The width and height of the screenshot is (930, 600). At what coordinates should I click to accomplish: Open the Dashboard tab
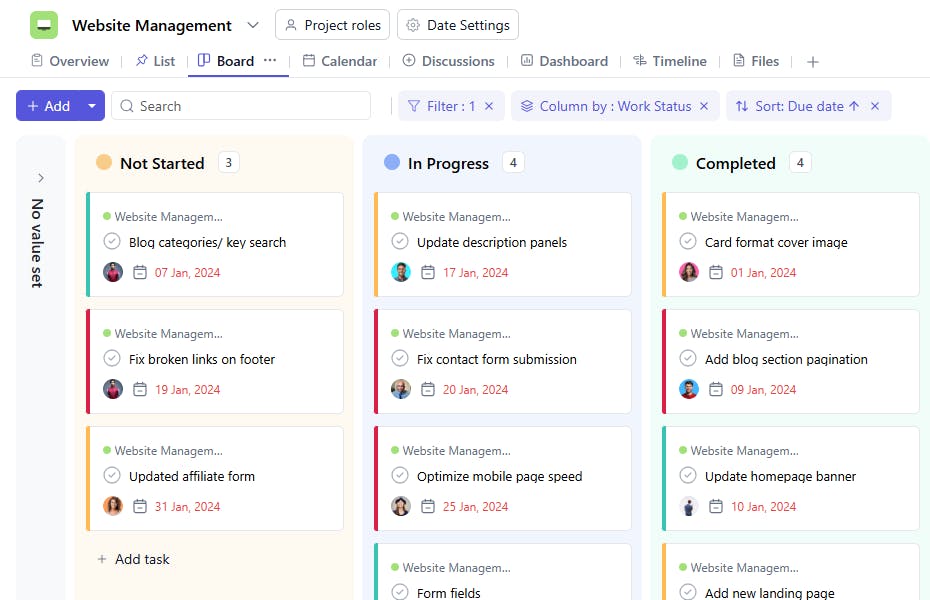click(564, 61)
